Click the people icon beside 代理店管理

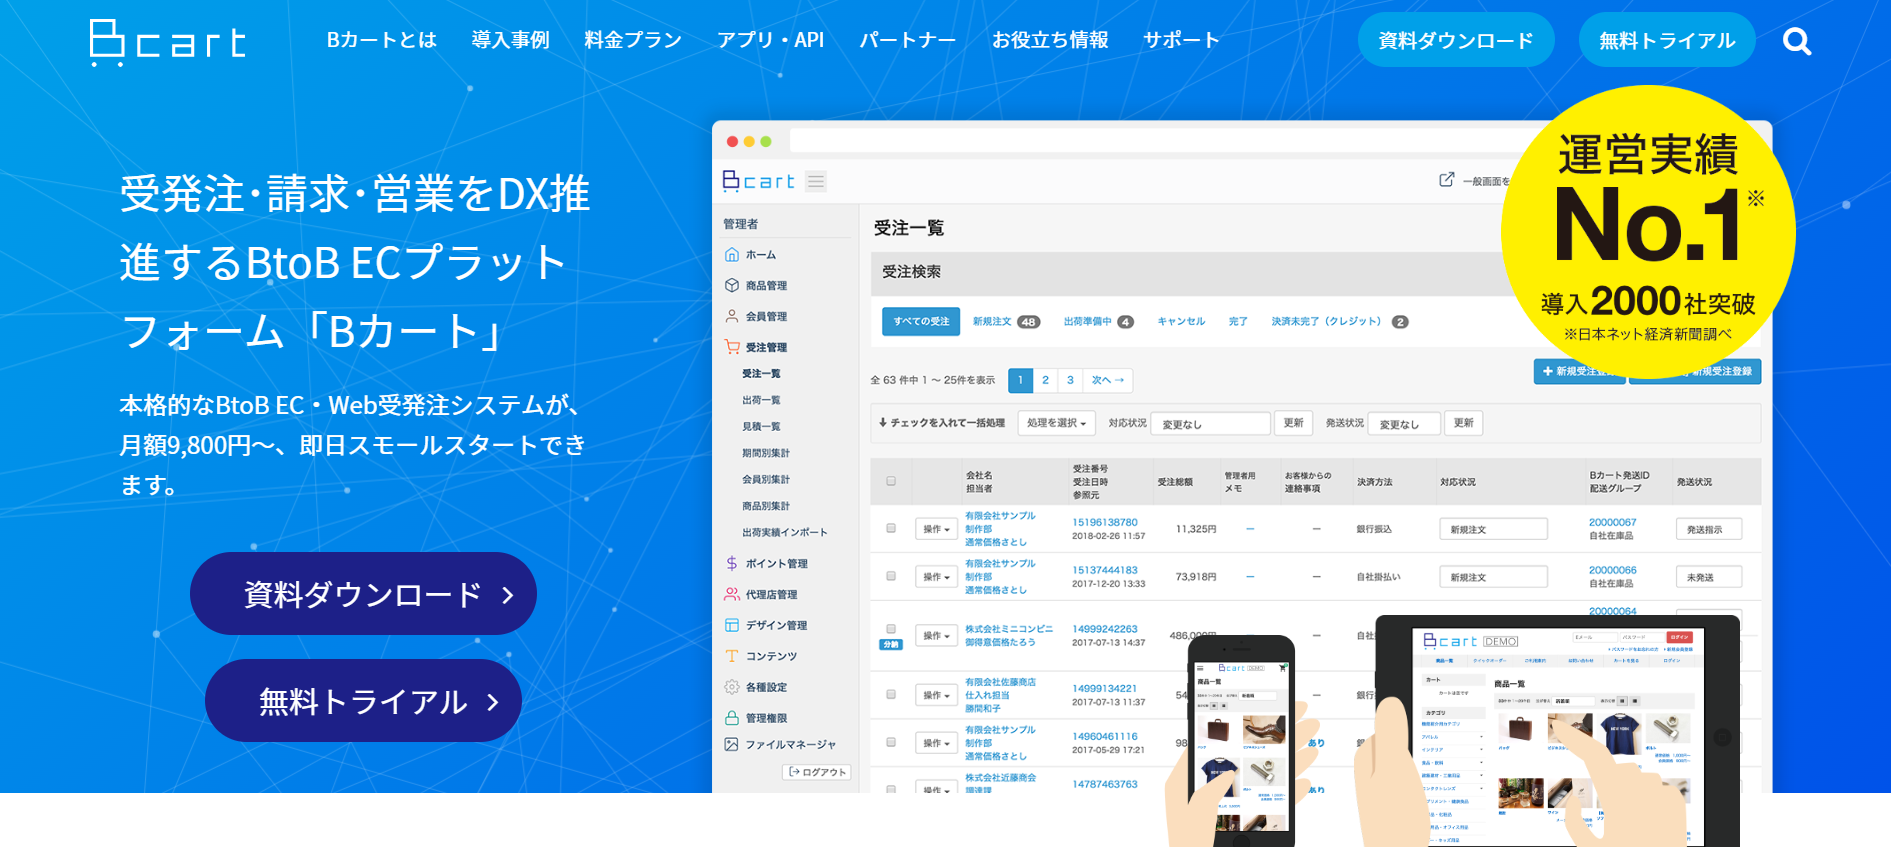[x=732, y=594]
